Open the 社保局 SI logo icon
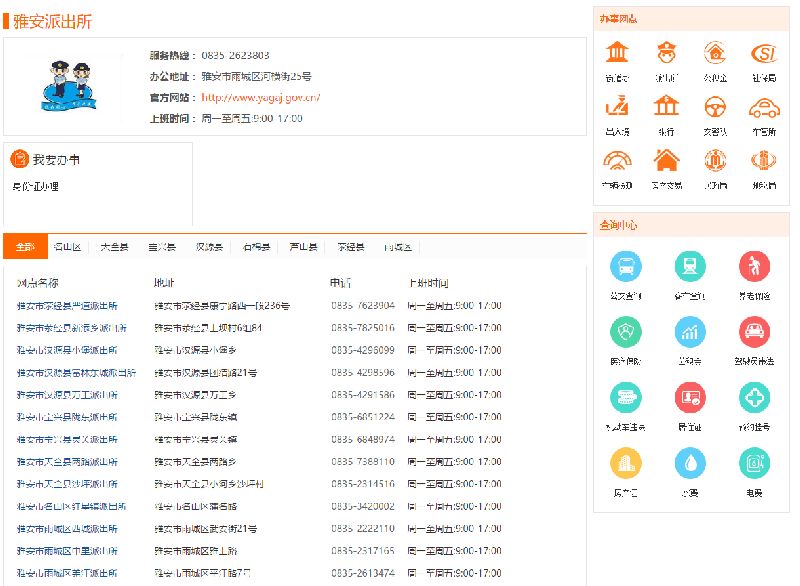 pyautogui.click(x=764, y=53)
